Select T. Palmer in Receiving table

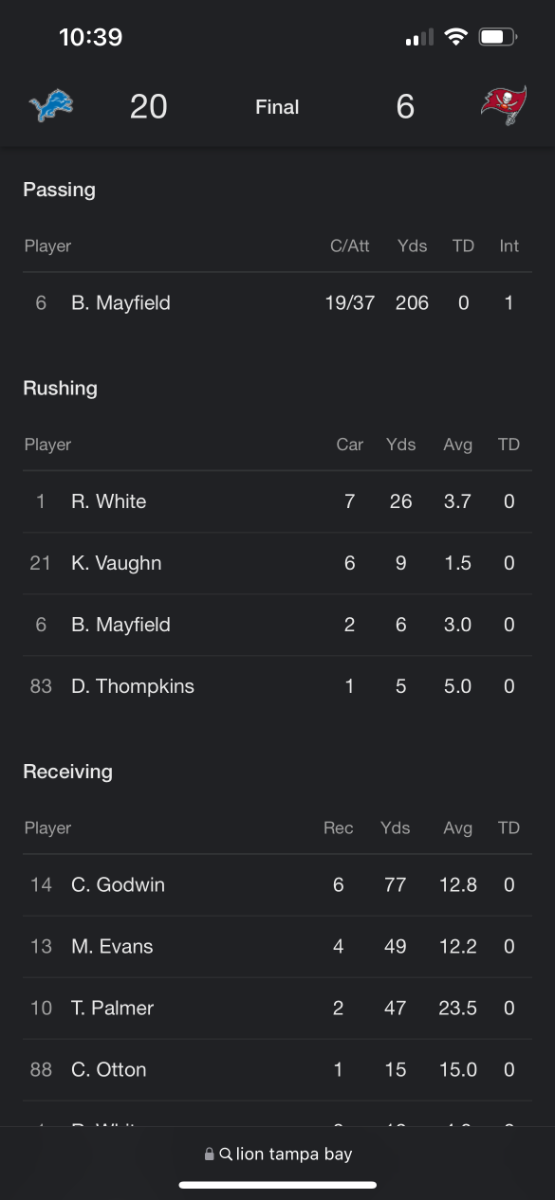point(277,1008)
